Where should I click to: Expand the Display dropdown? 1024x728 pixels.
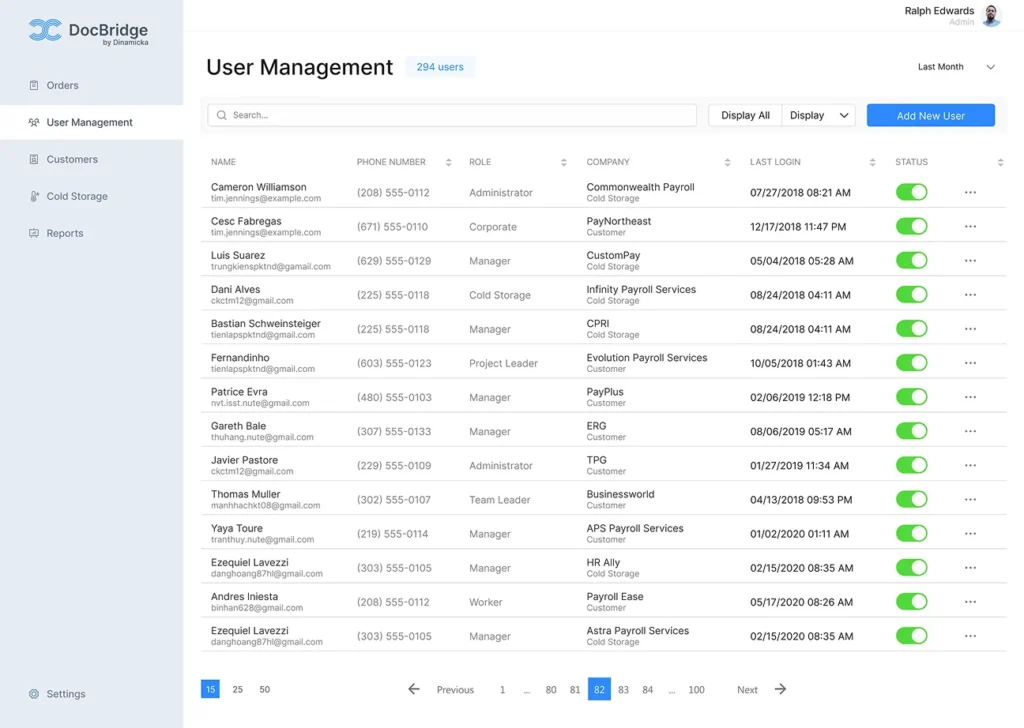pyautogui.click(x=818, y=115)
